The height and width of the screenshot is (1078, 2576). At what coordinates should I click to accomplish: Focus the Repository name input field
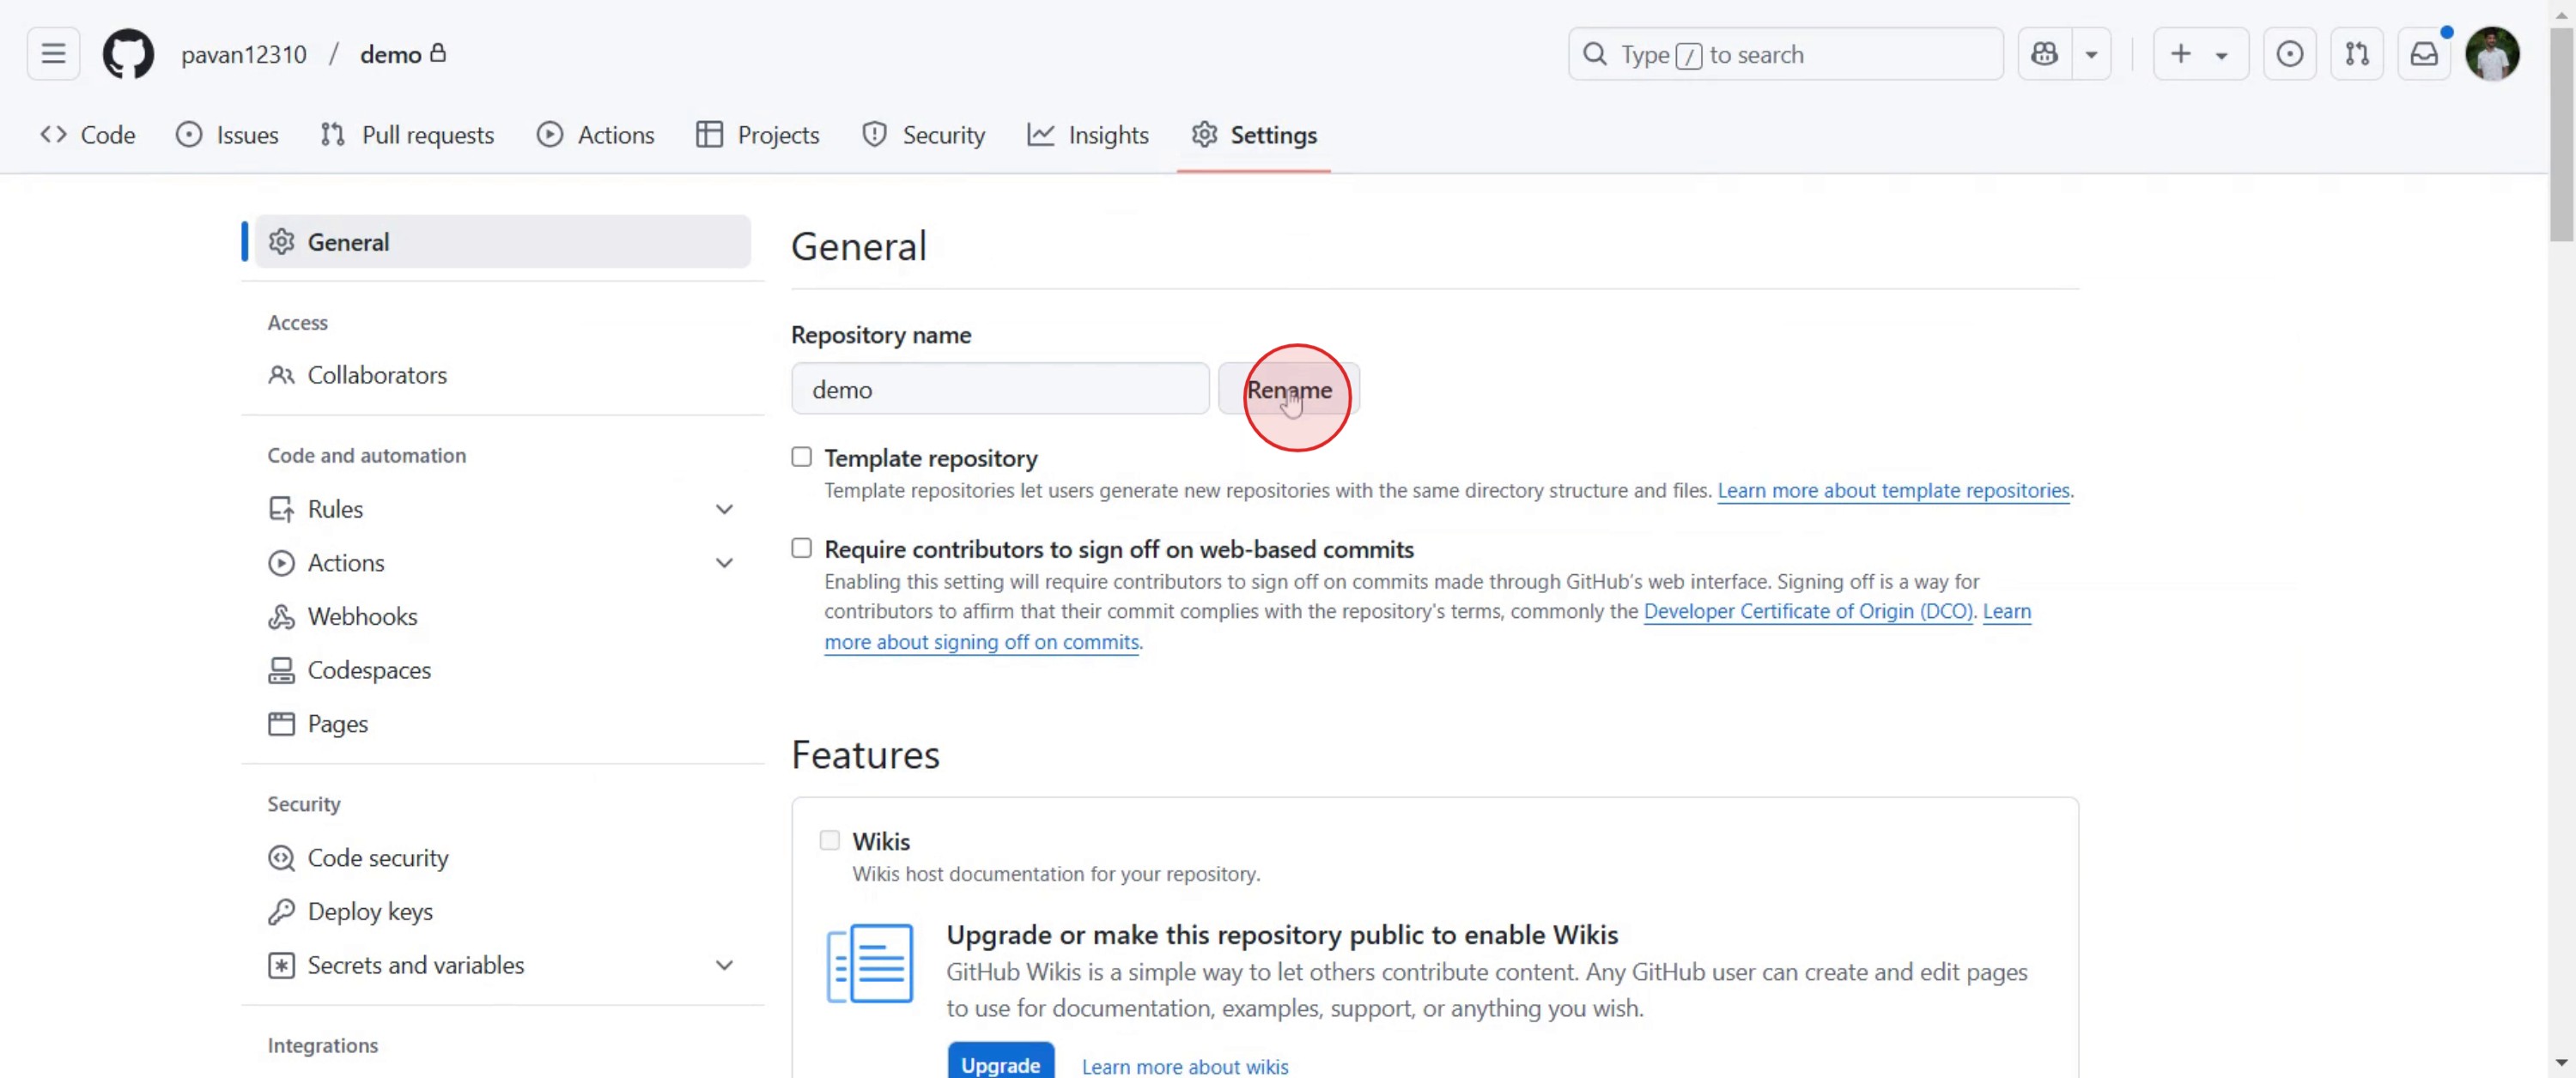click(1000, 389)
